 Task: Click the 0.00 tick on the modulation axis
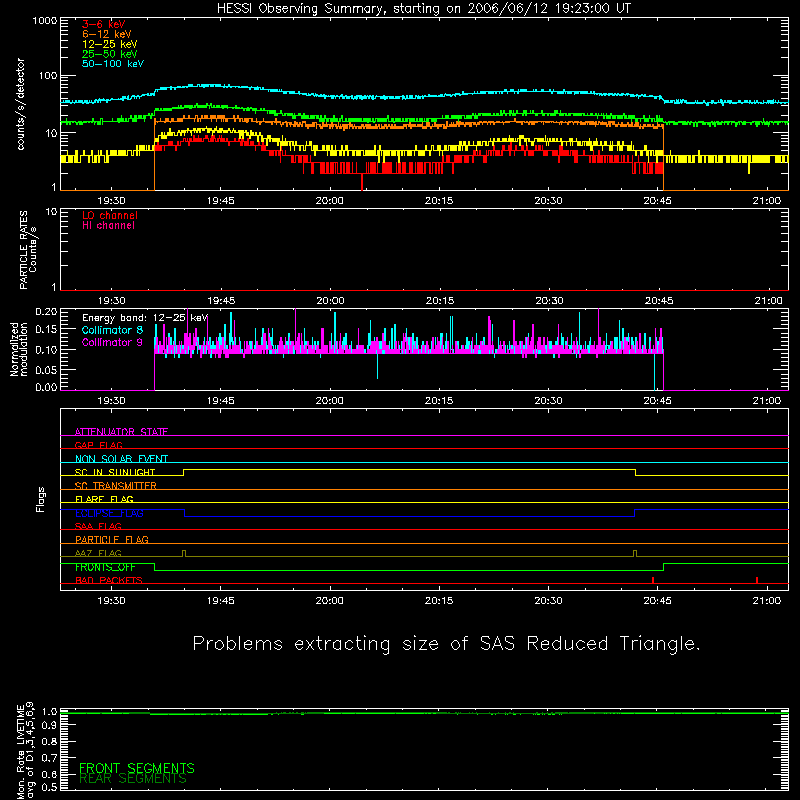point(46,387)
